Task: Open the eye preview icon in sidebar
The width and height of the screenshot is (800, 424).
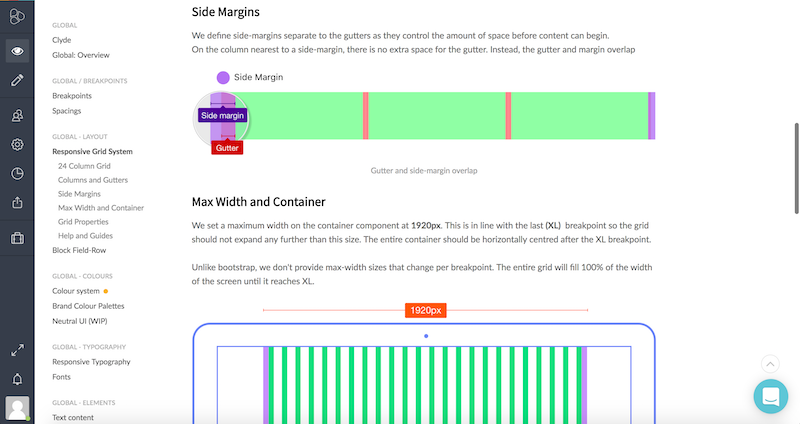Action: [x=17, y=51]
